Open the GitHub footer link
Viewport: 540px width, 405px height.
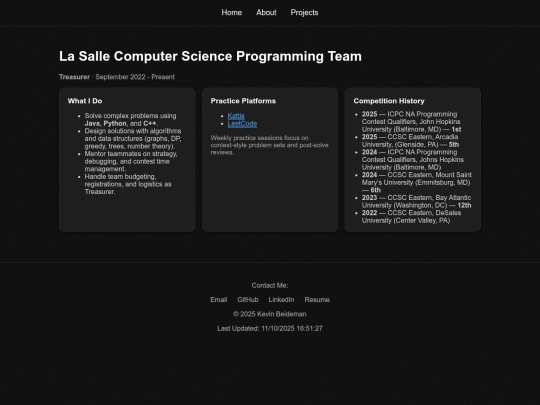point(248,300)
